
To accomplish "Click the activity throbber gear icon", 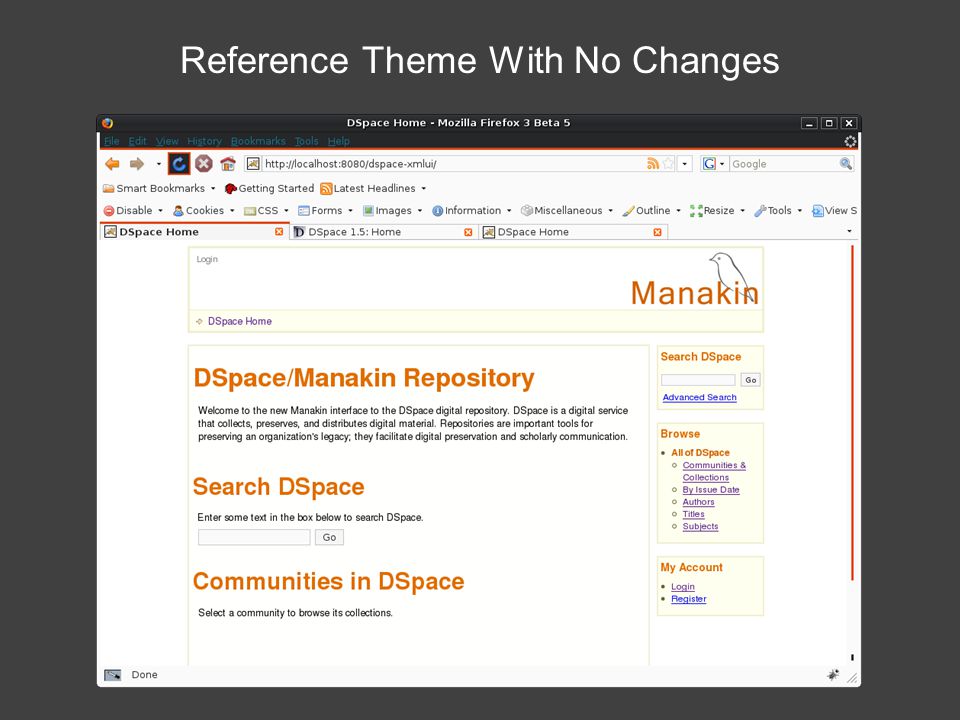I will point(850,141).
